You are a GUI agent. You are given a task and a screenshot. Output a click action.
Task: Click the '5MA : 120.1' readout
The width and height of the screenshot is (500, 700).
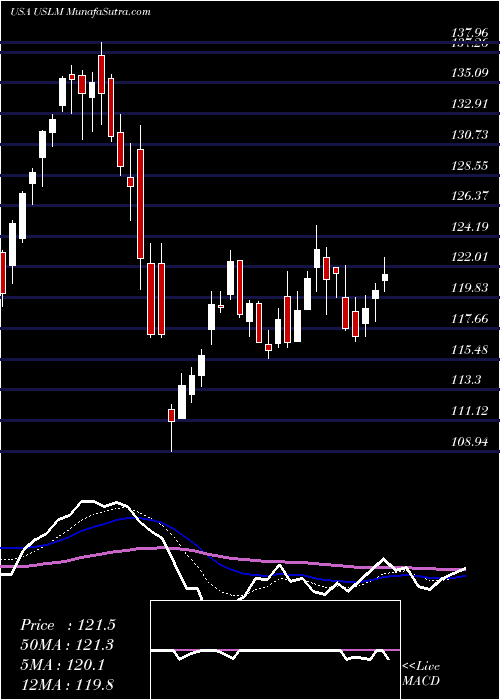point(62,666)
